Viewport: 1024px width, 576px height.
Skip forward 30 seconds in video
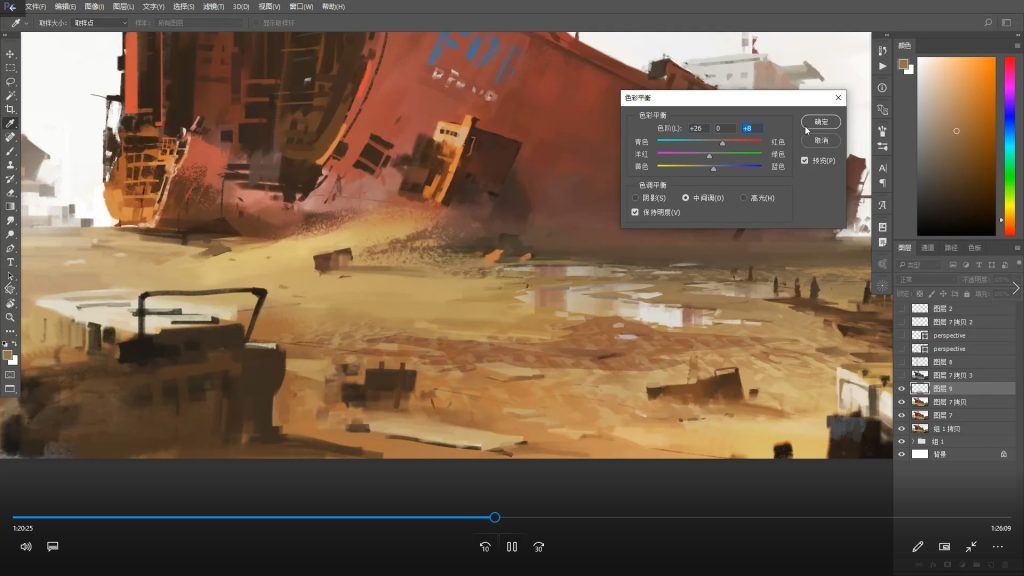click(539, 547)
